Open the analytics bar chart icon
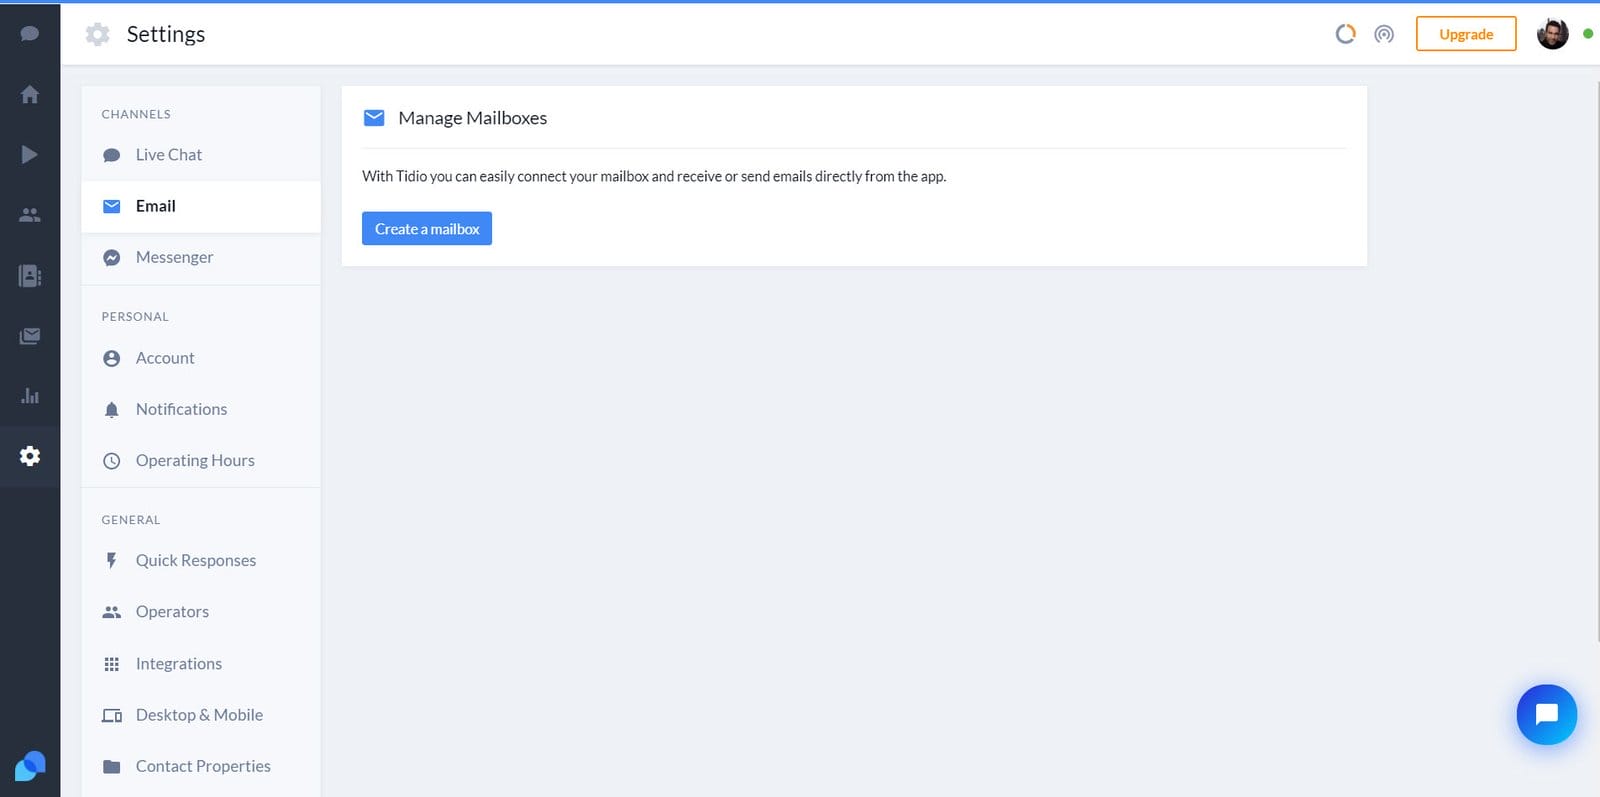The height and width of the screenshot is (797, 1600). coord(30,396)
